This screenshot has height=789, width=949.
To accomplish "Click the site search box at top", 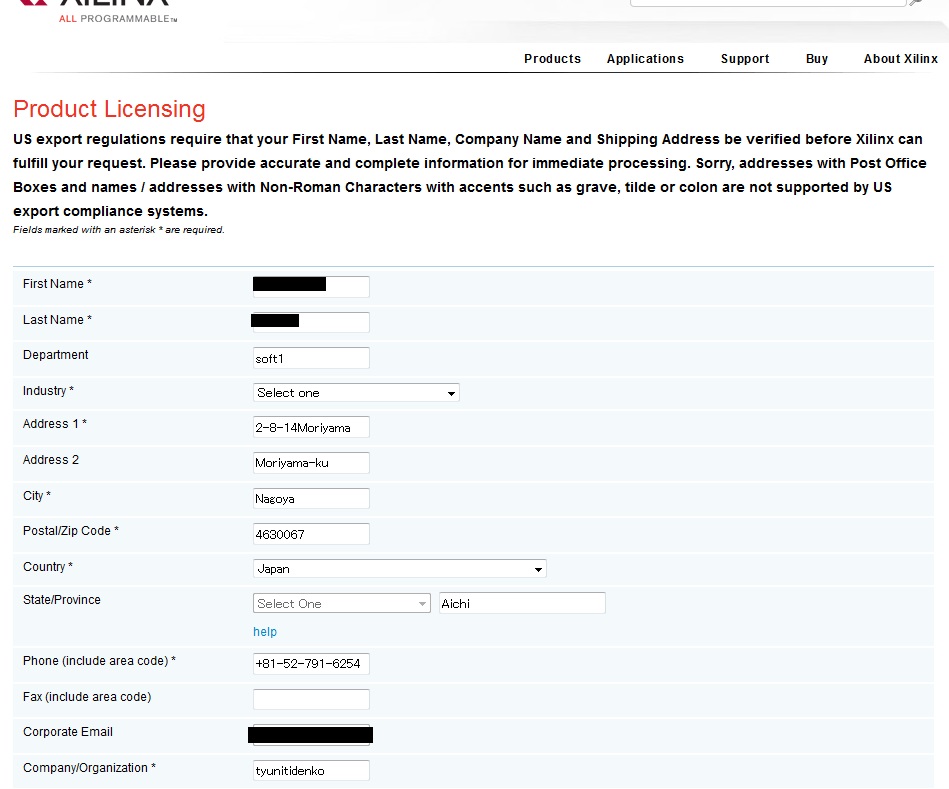I will point(767,3).
